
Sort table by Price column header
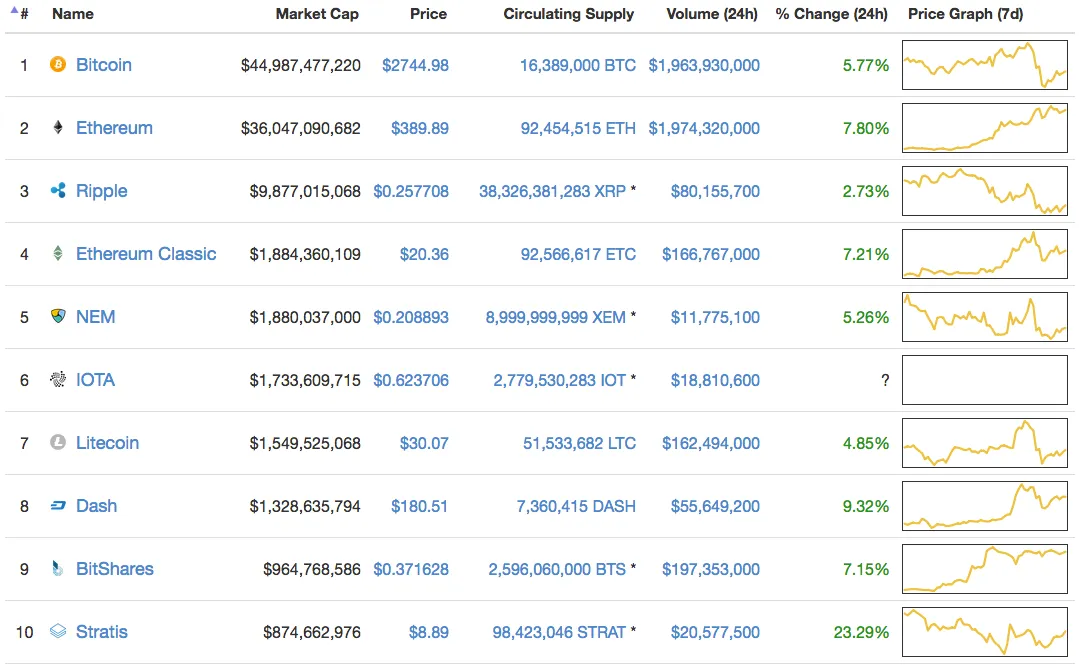tap(428, 14)
